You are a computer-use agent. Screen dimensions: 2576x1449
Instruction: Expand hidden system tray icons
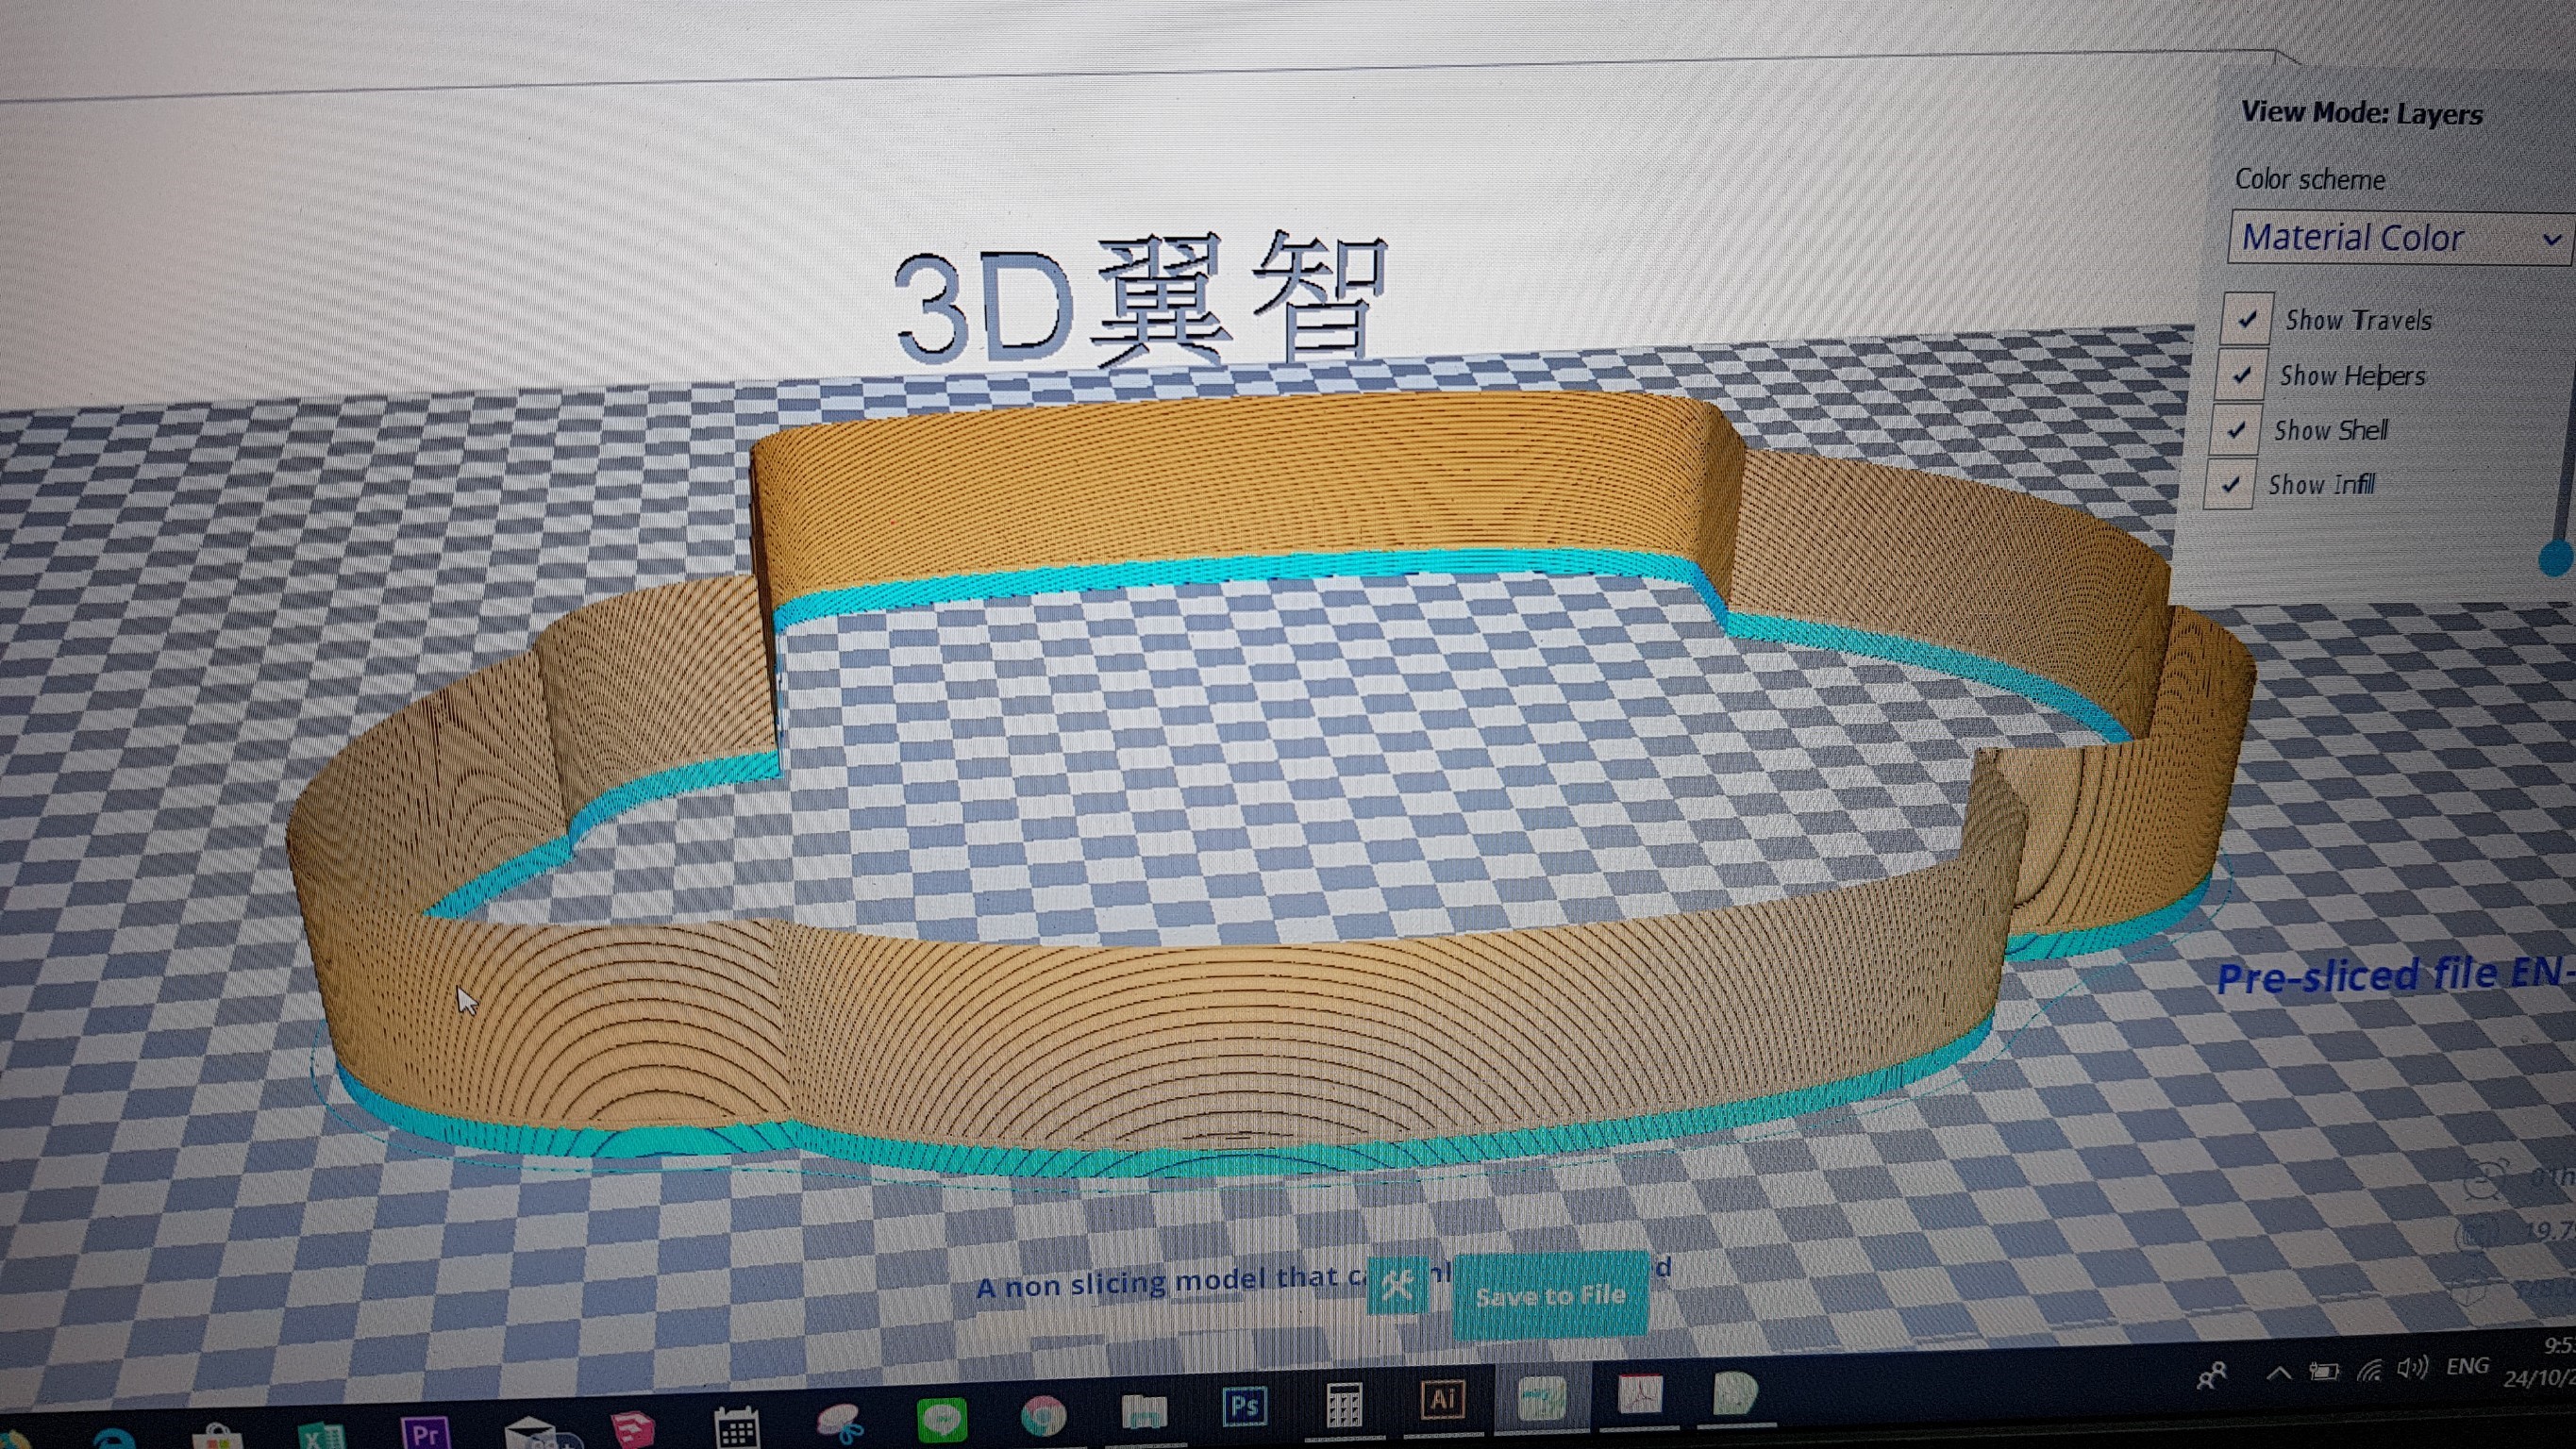coord(2281,1374)
